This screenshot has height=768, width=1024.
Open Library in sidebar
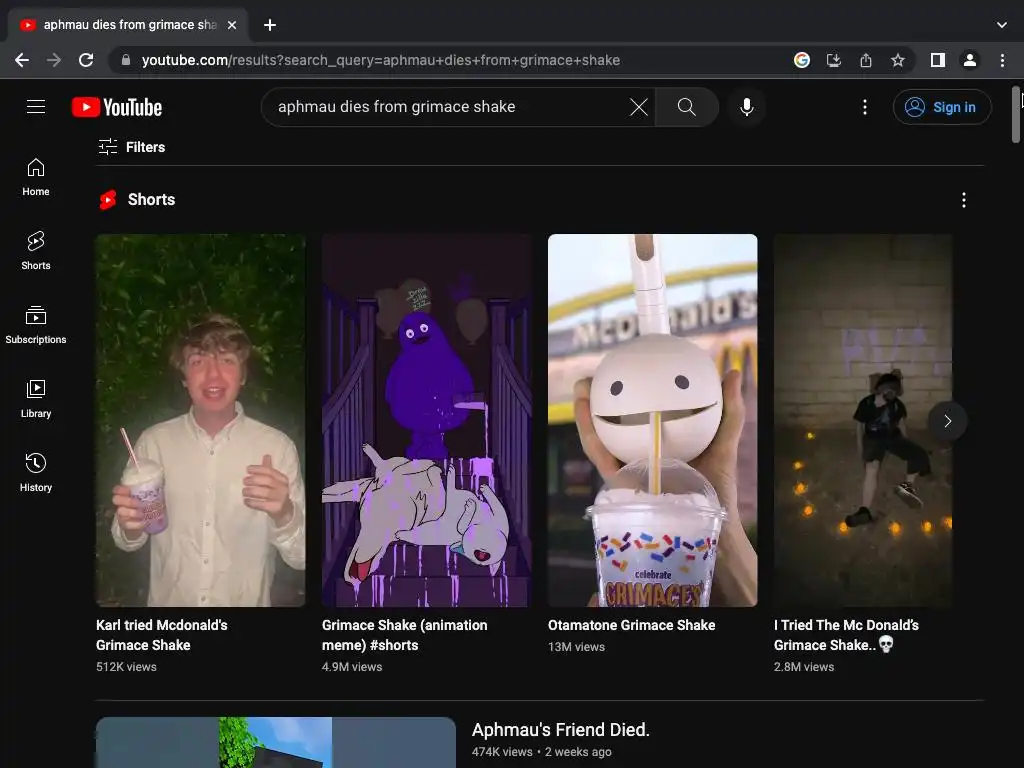pos(36,398)
